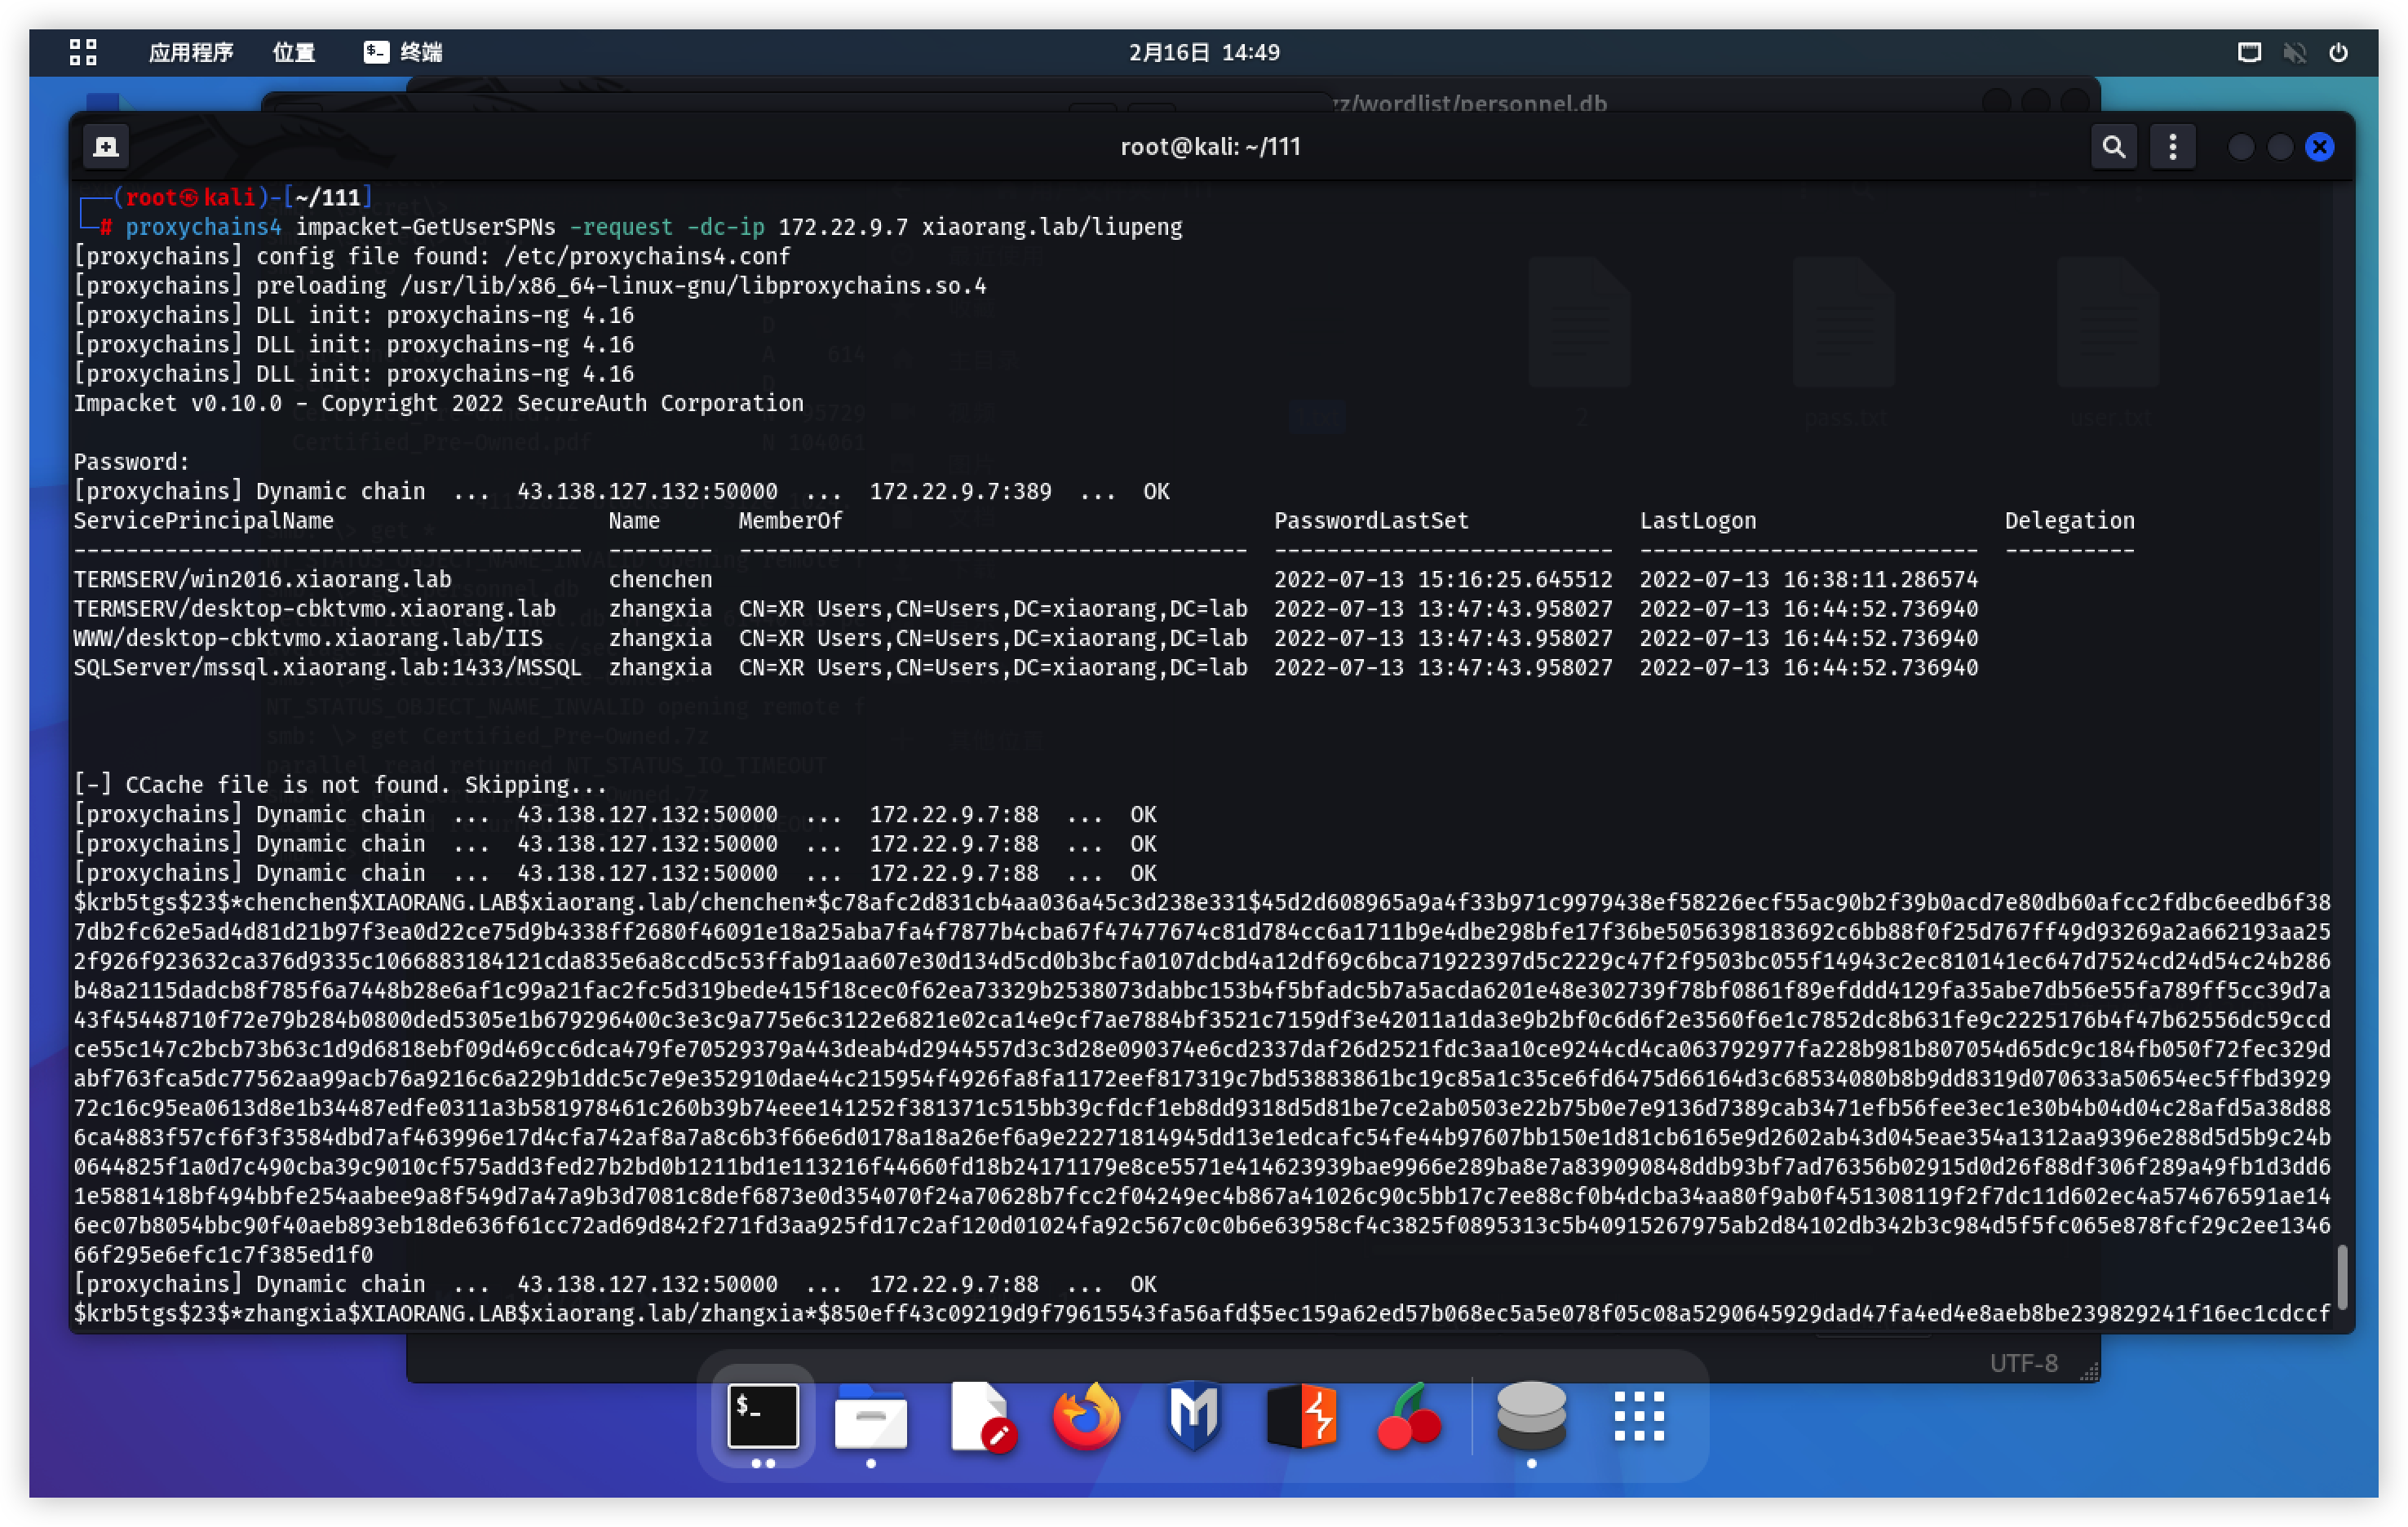Click the 2022-07-13 16:38:11.286574 timestamp
This screenshot has width=2408, height=1527.
(1808, 580)
